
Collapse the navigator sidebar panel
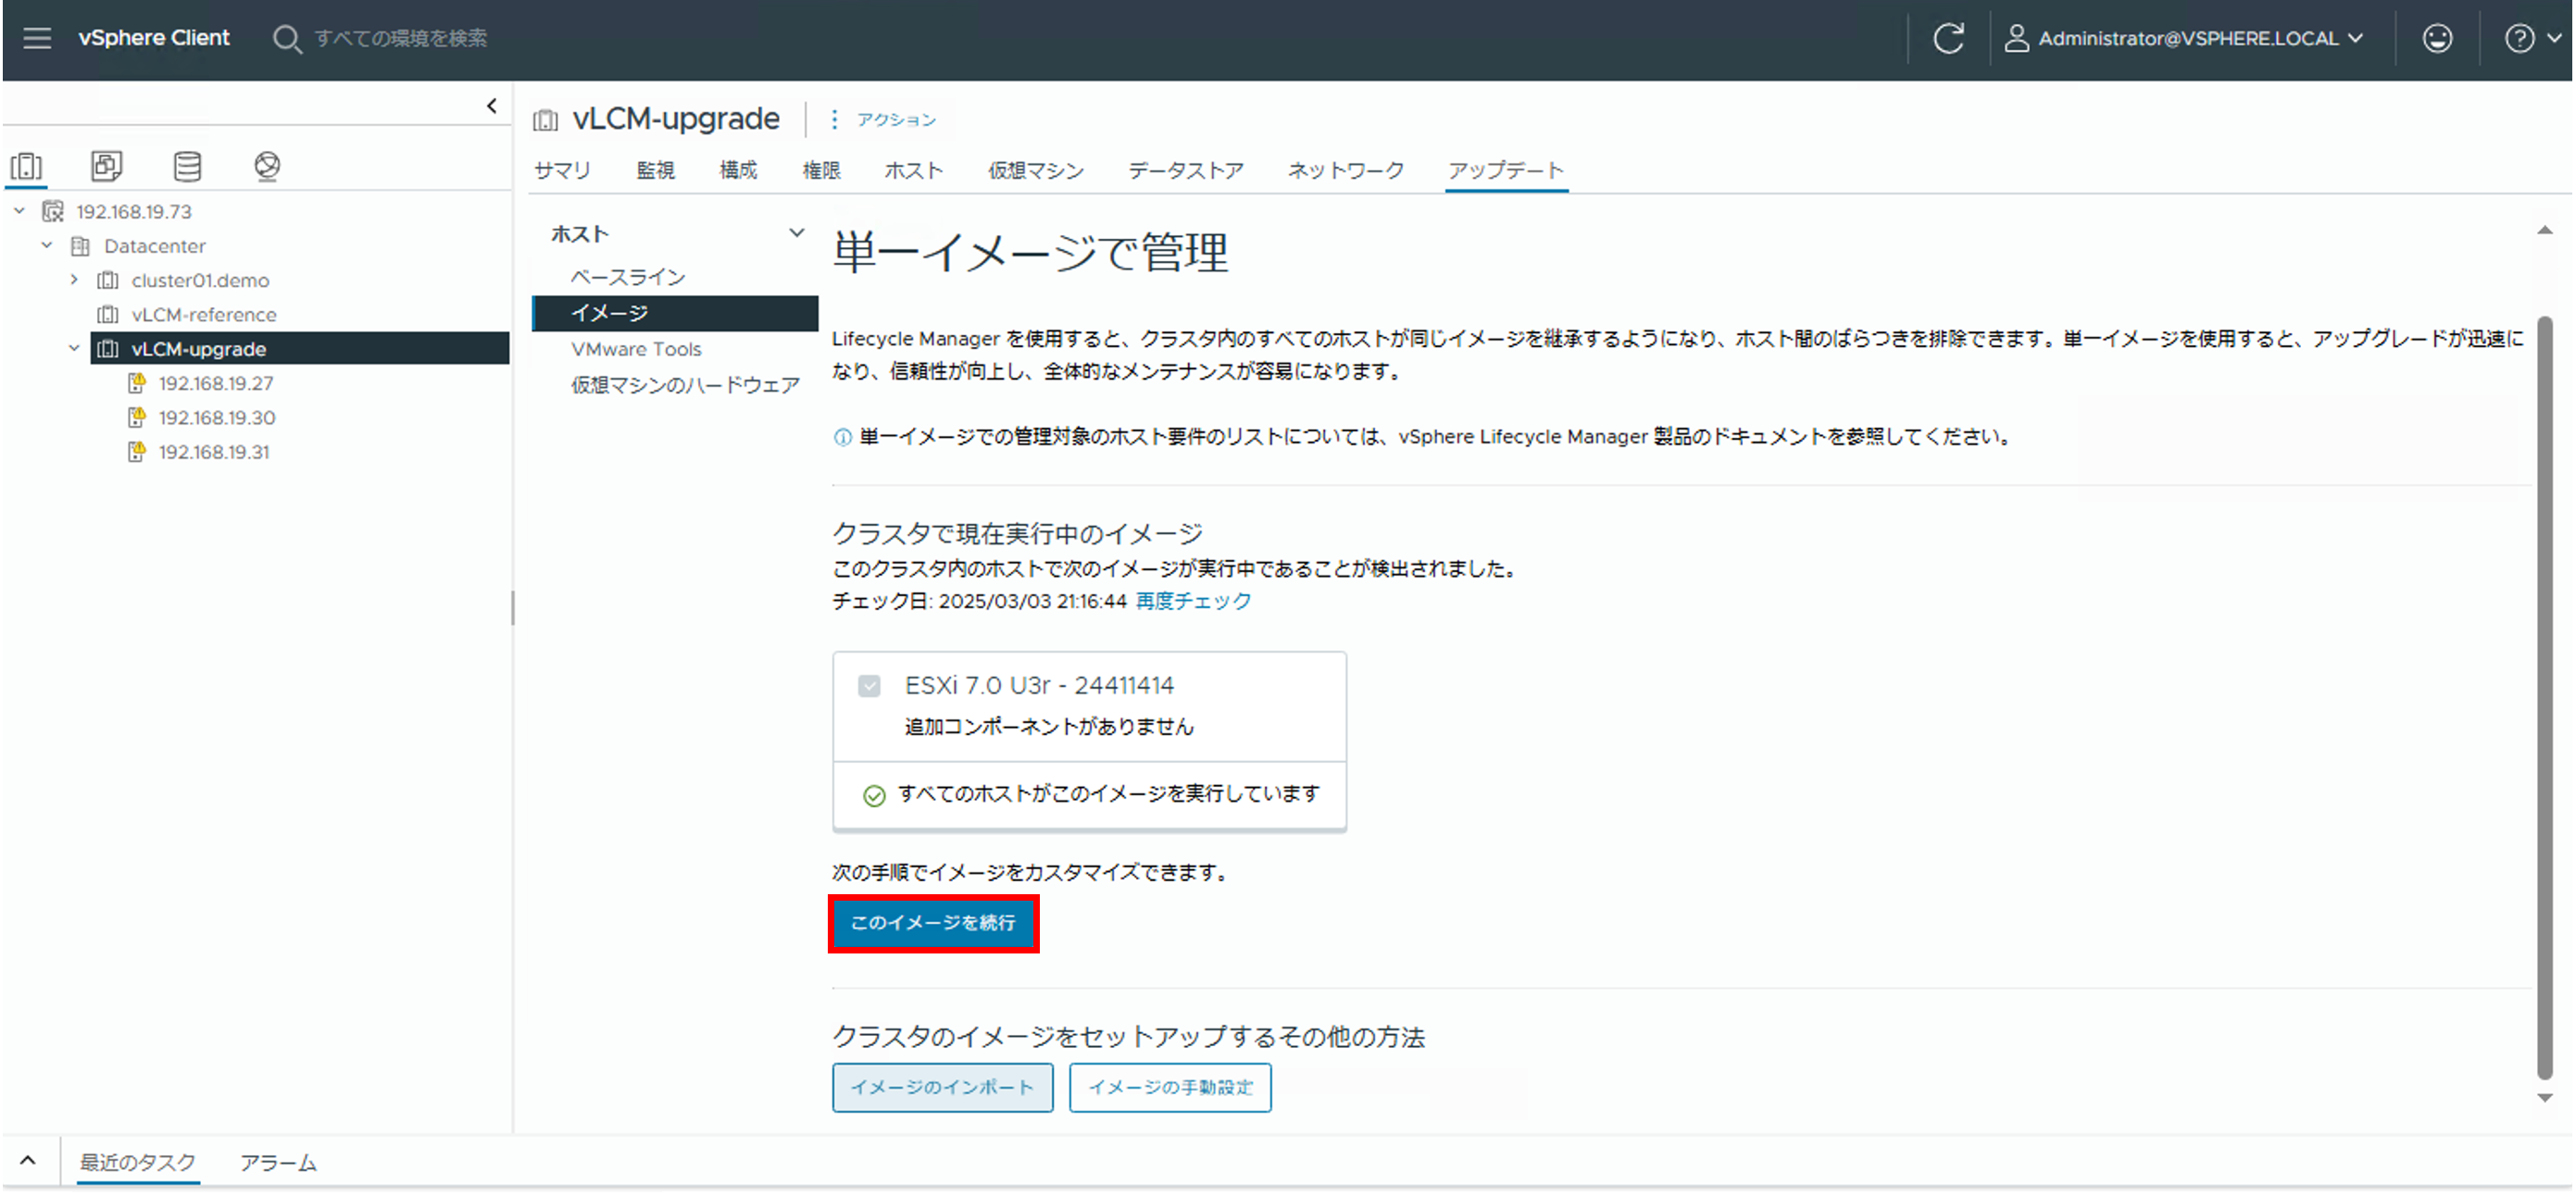[x=491, y=106]
